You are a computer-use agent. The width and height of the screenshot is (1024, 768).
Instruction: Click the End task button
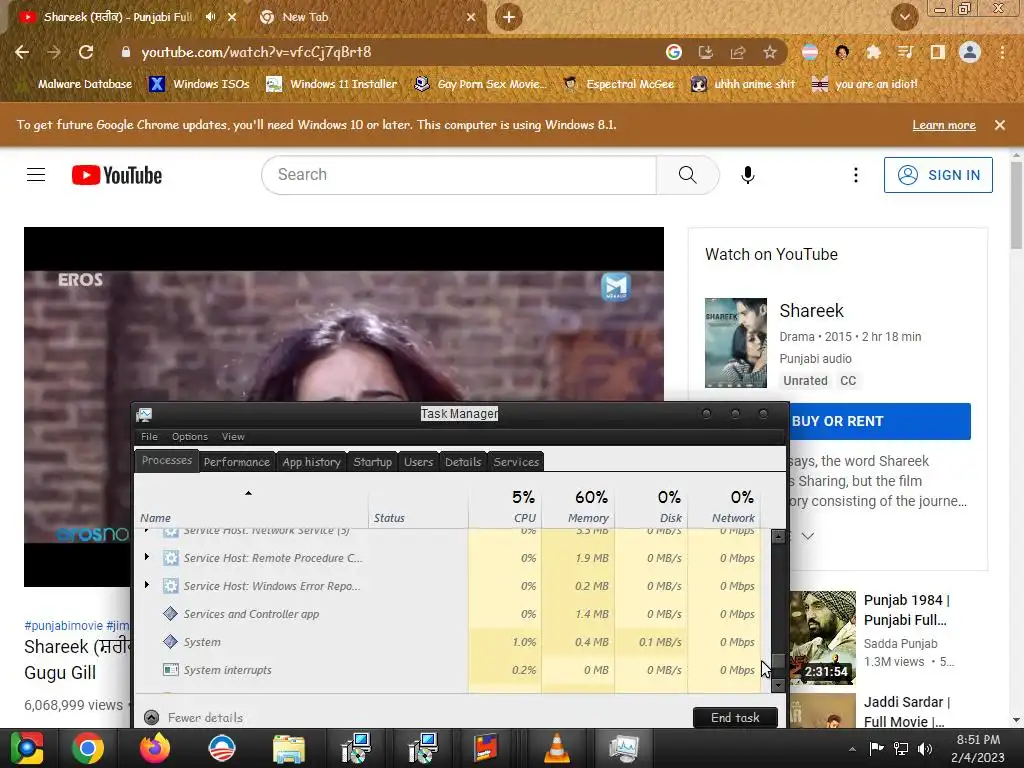(735, 718)
